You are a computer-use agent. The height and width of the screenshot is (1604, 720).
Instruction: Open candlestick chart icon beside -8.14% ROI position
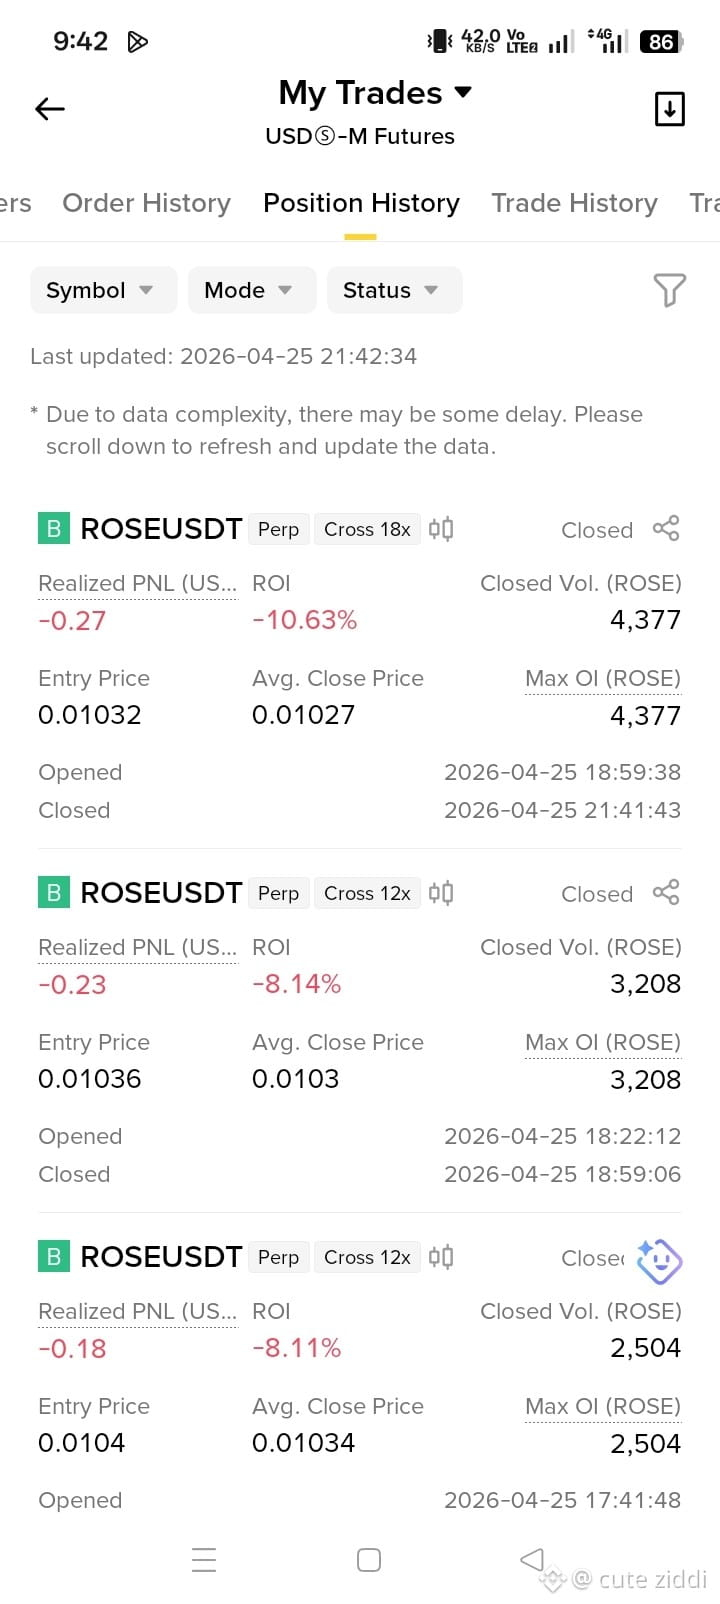click(x=441, y=893)
